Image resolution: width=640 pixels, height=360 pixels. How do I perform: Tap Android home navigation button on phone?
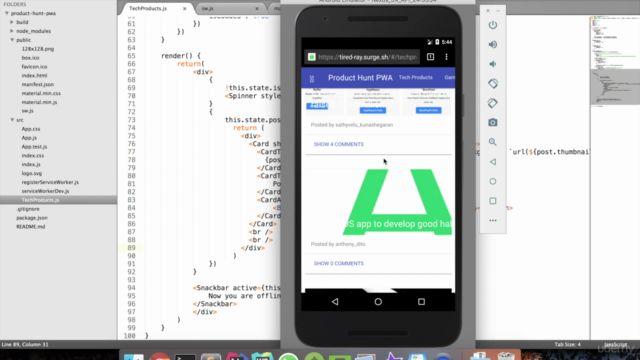click(378, 302)
